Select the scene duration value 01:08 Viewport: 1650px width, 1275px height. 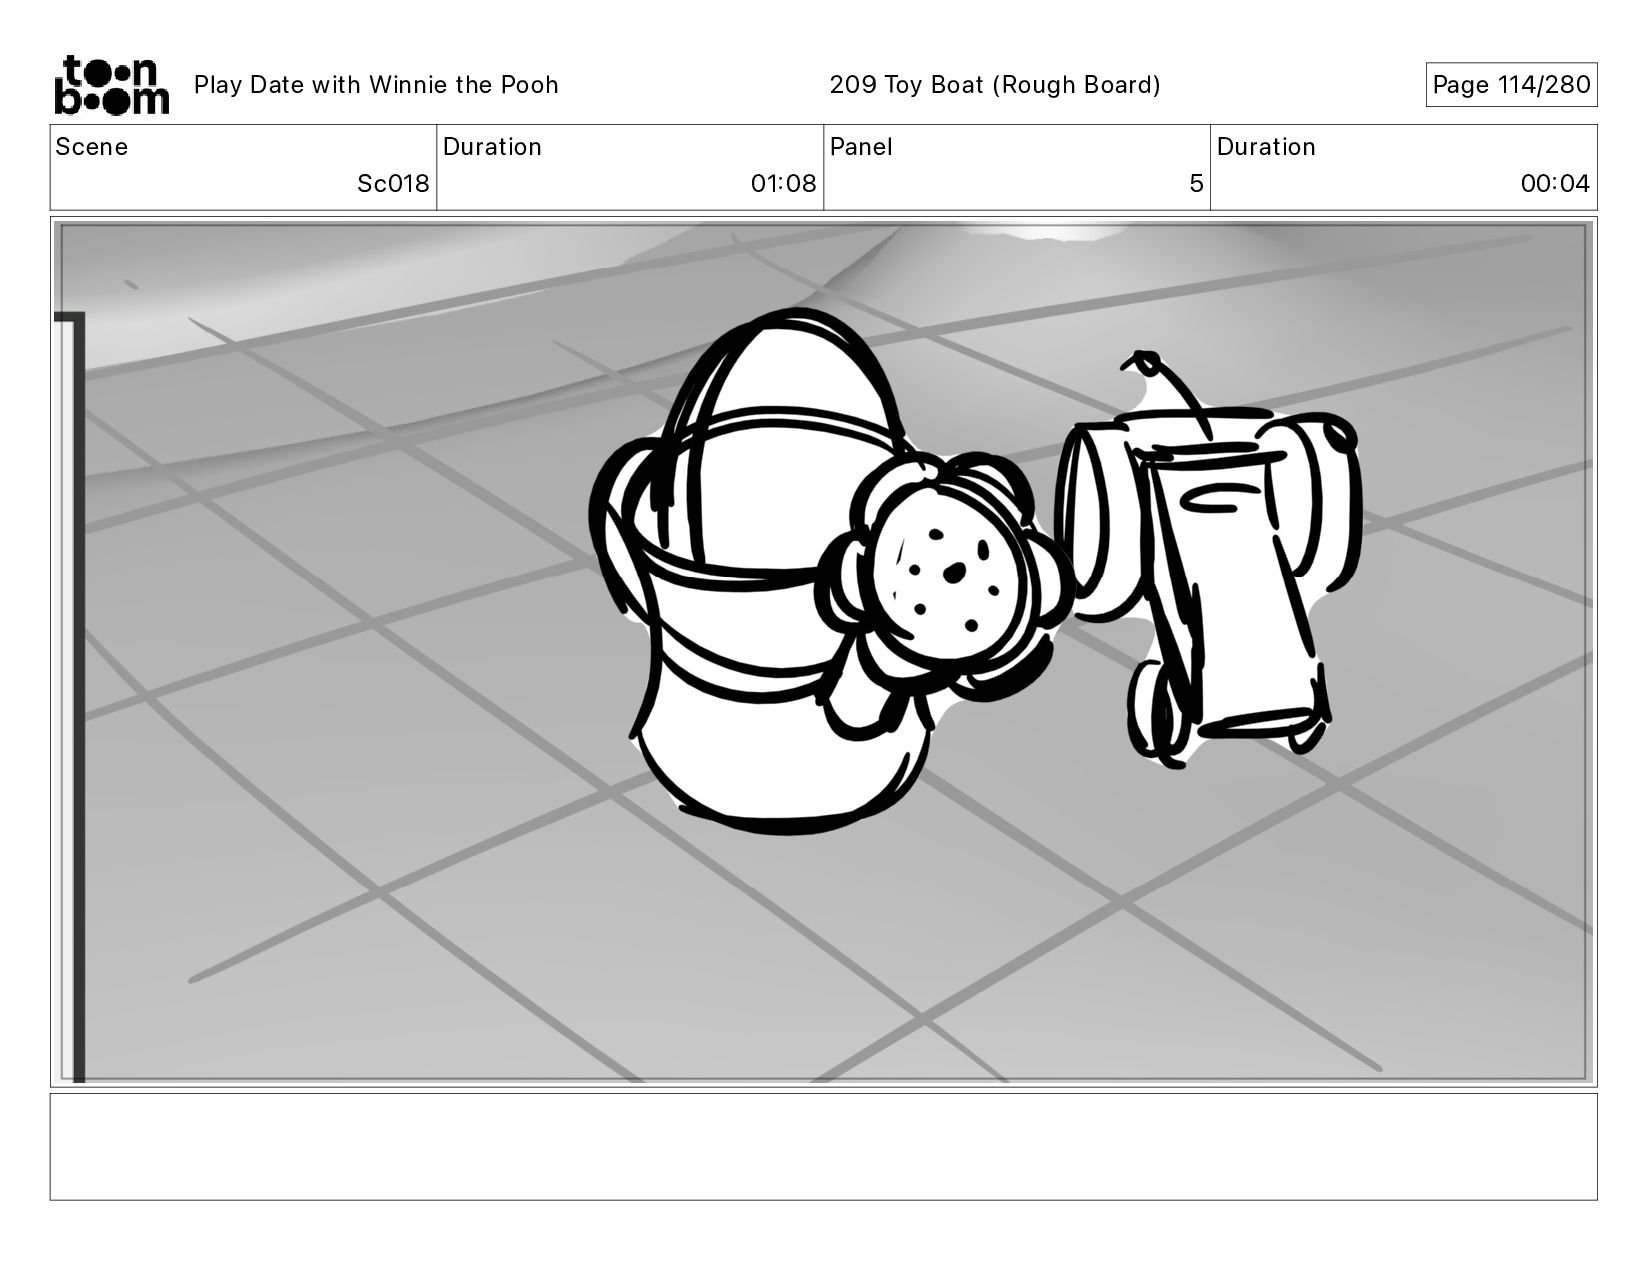click(x=783, y=184)
